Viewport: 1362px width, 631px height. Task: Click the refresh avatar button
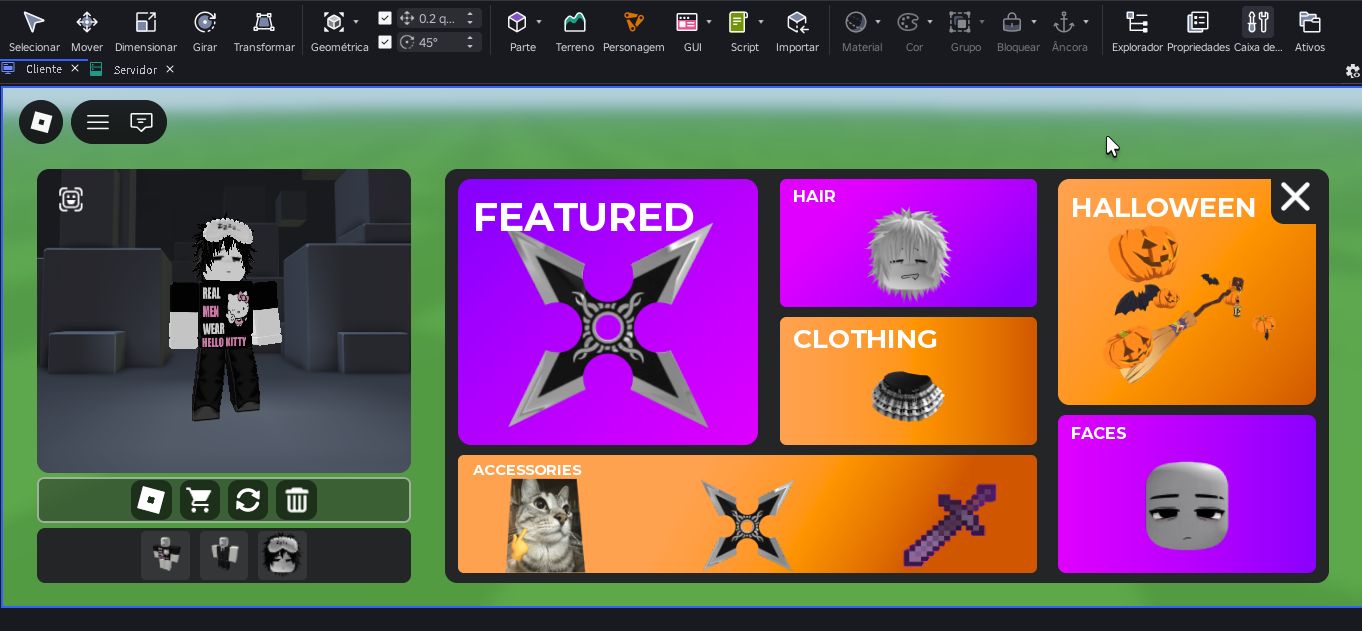(x=248, y=500)
